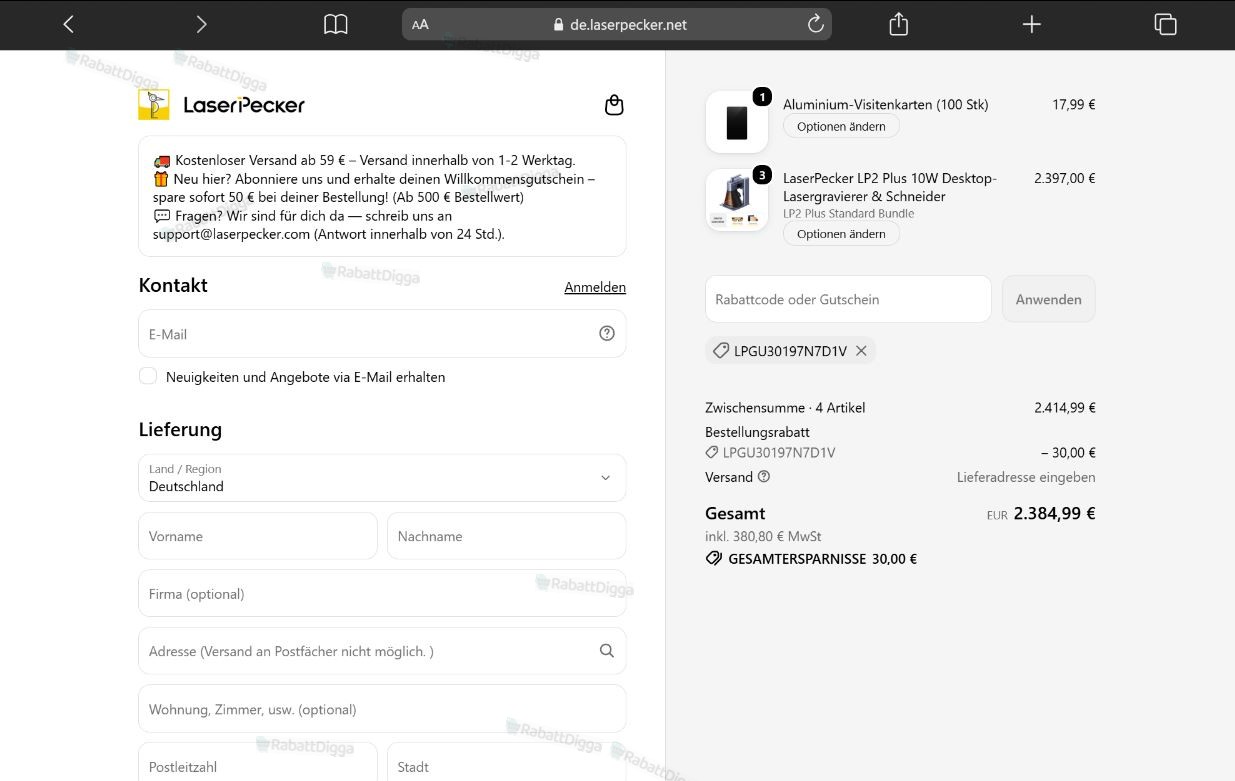Screen dimensions: 1235x781
Task: Select the Wohnung, Zimmer, usw. field
Action: pyautogui.click(x=382, y=709)
